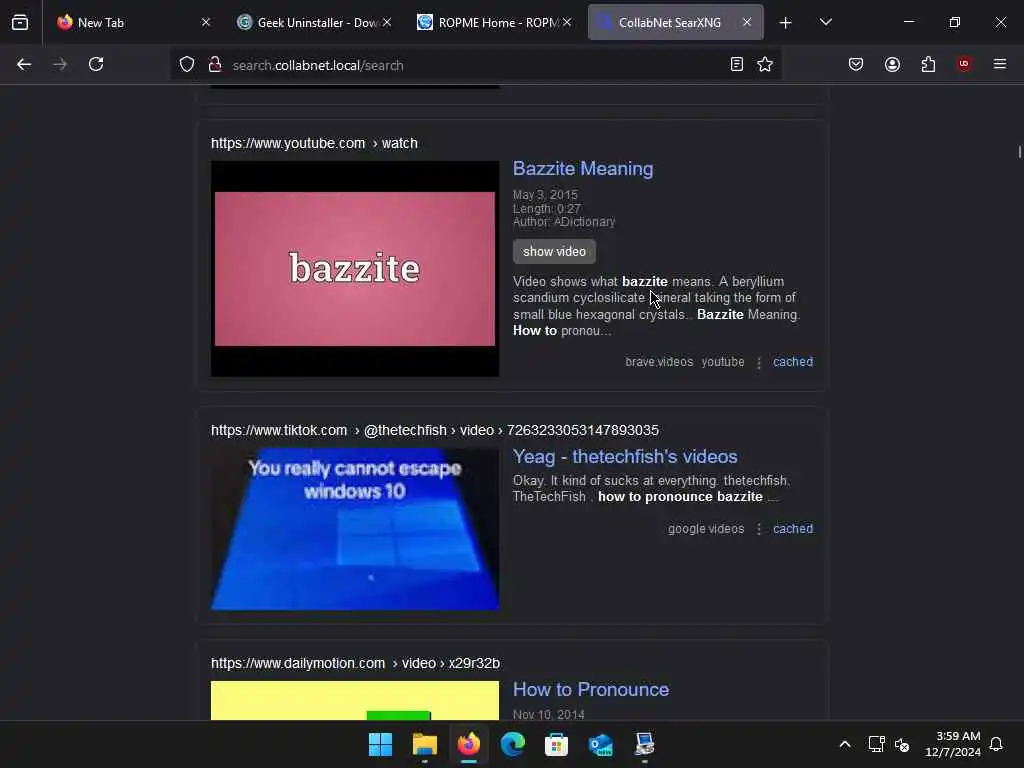Click brave.videos engine label

[x=659, y=362]
